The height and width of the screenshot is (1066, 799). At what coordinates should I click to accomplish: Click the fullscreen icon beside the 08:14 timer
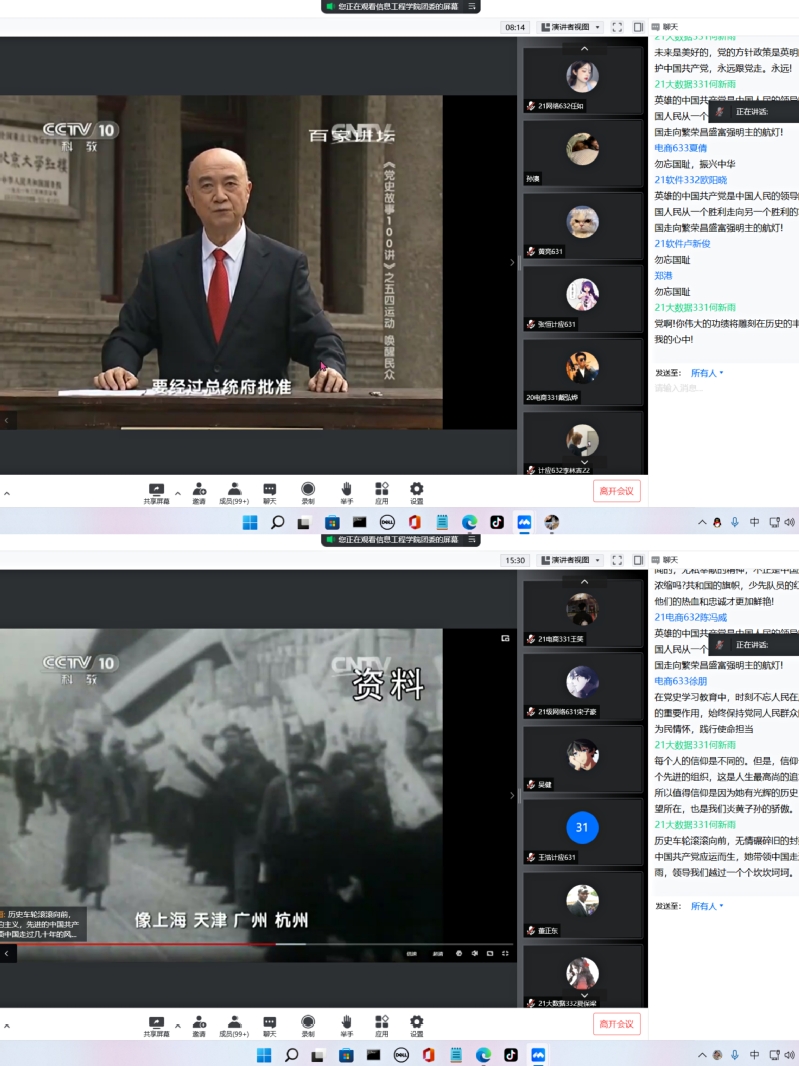tap(617, 27)
